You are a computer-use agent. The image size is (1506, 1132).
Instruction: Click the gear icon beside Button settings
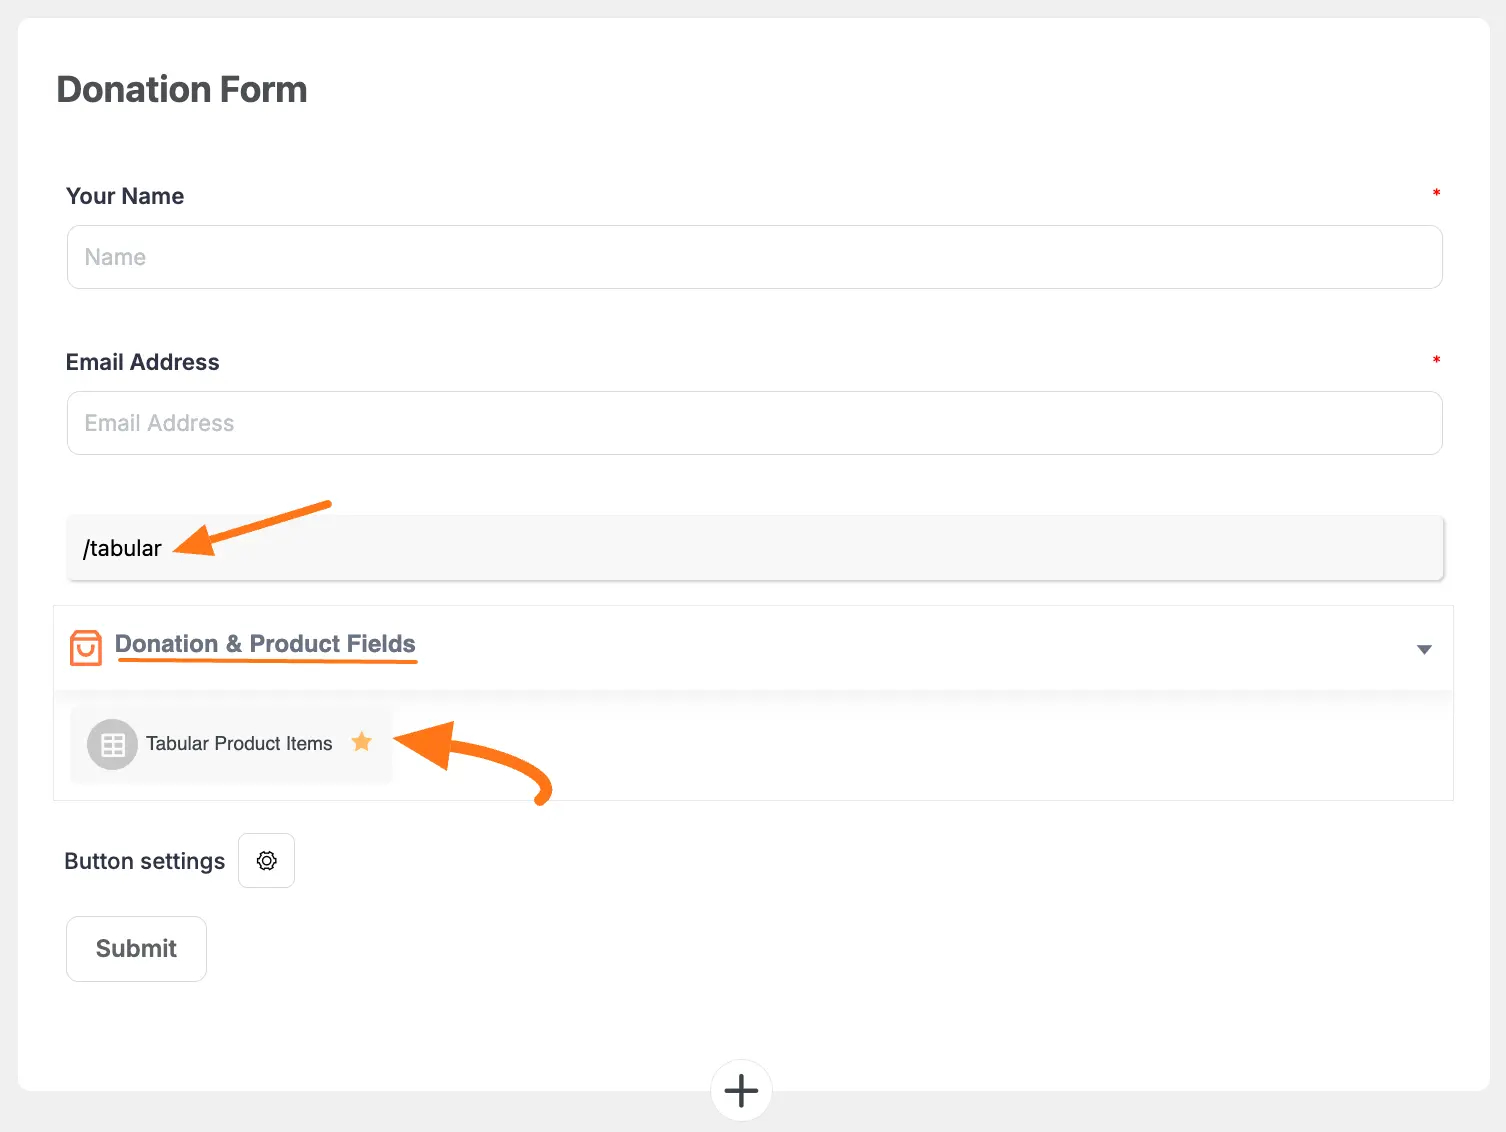pyautogui.click(x=266, y=860)
